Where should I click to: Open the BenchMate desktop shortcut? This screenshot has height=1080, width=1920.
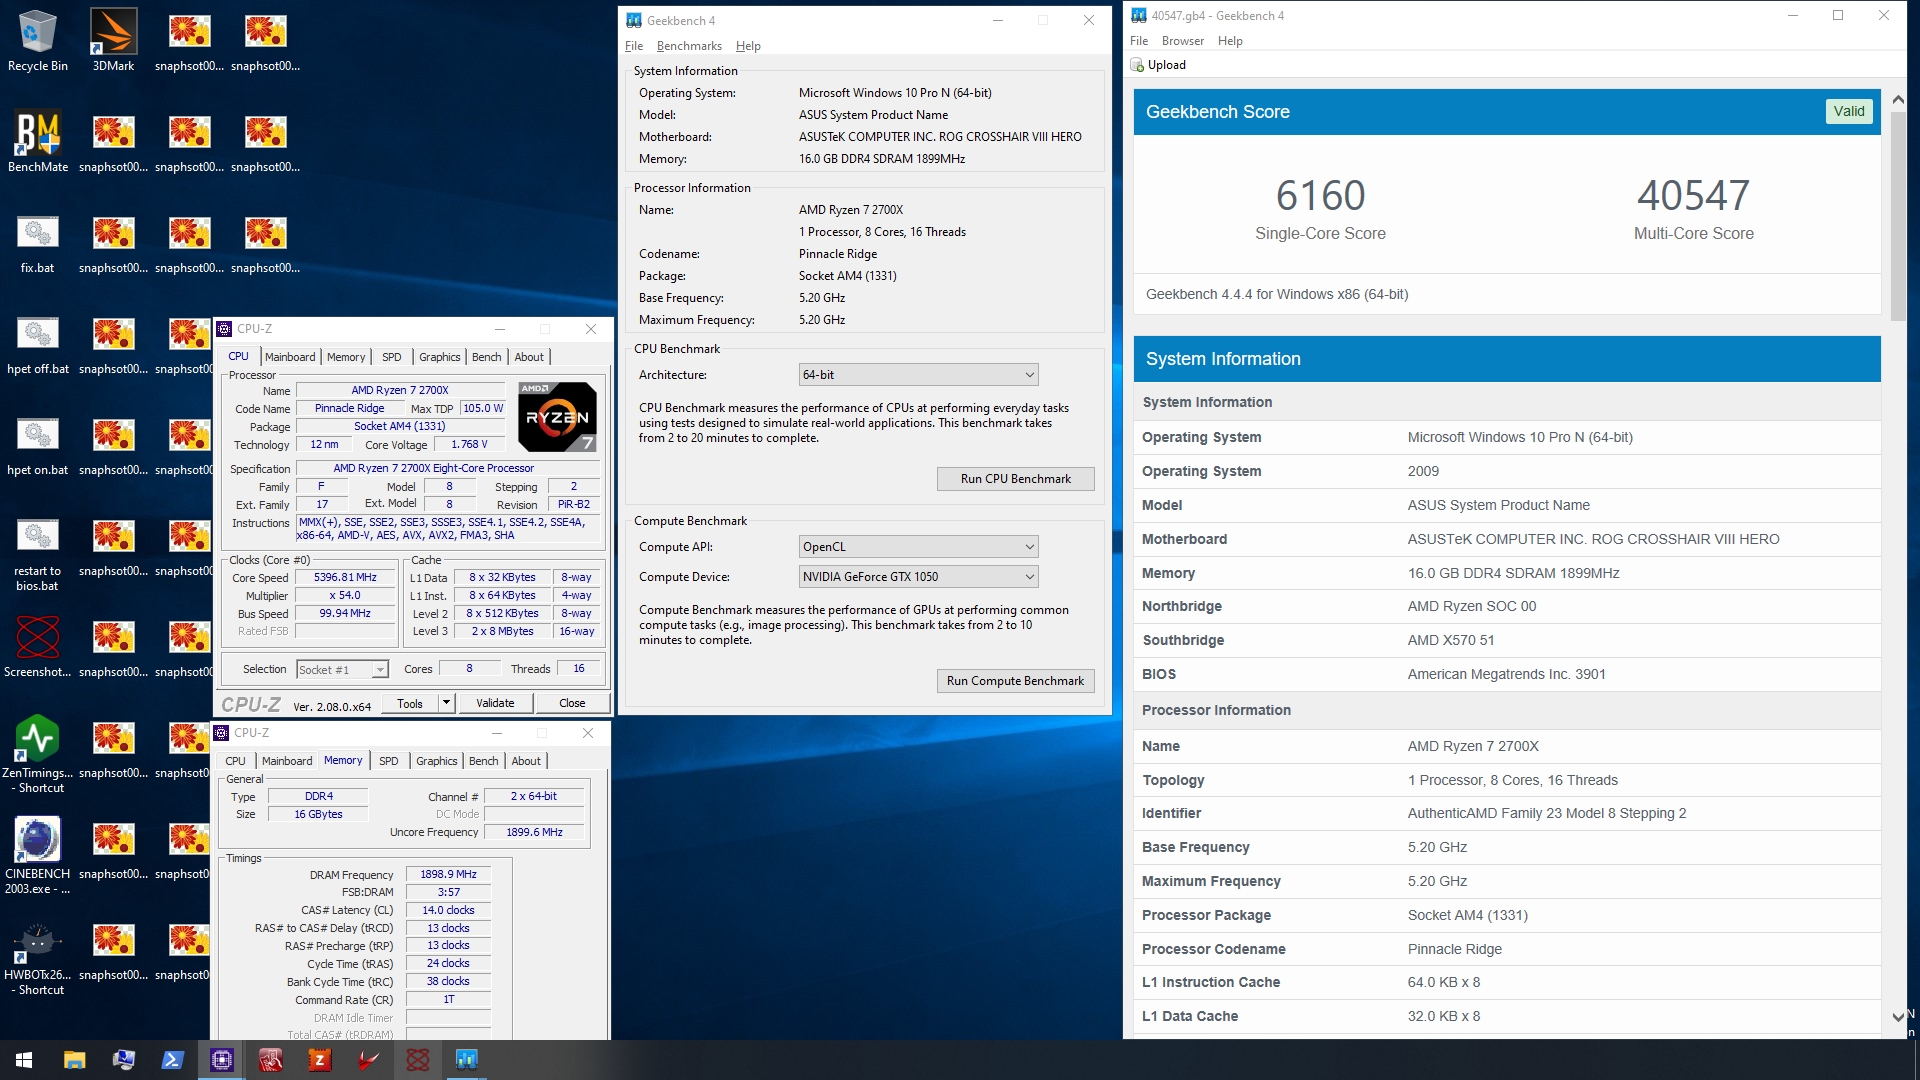38,141
